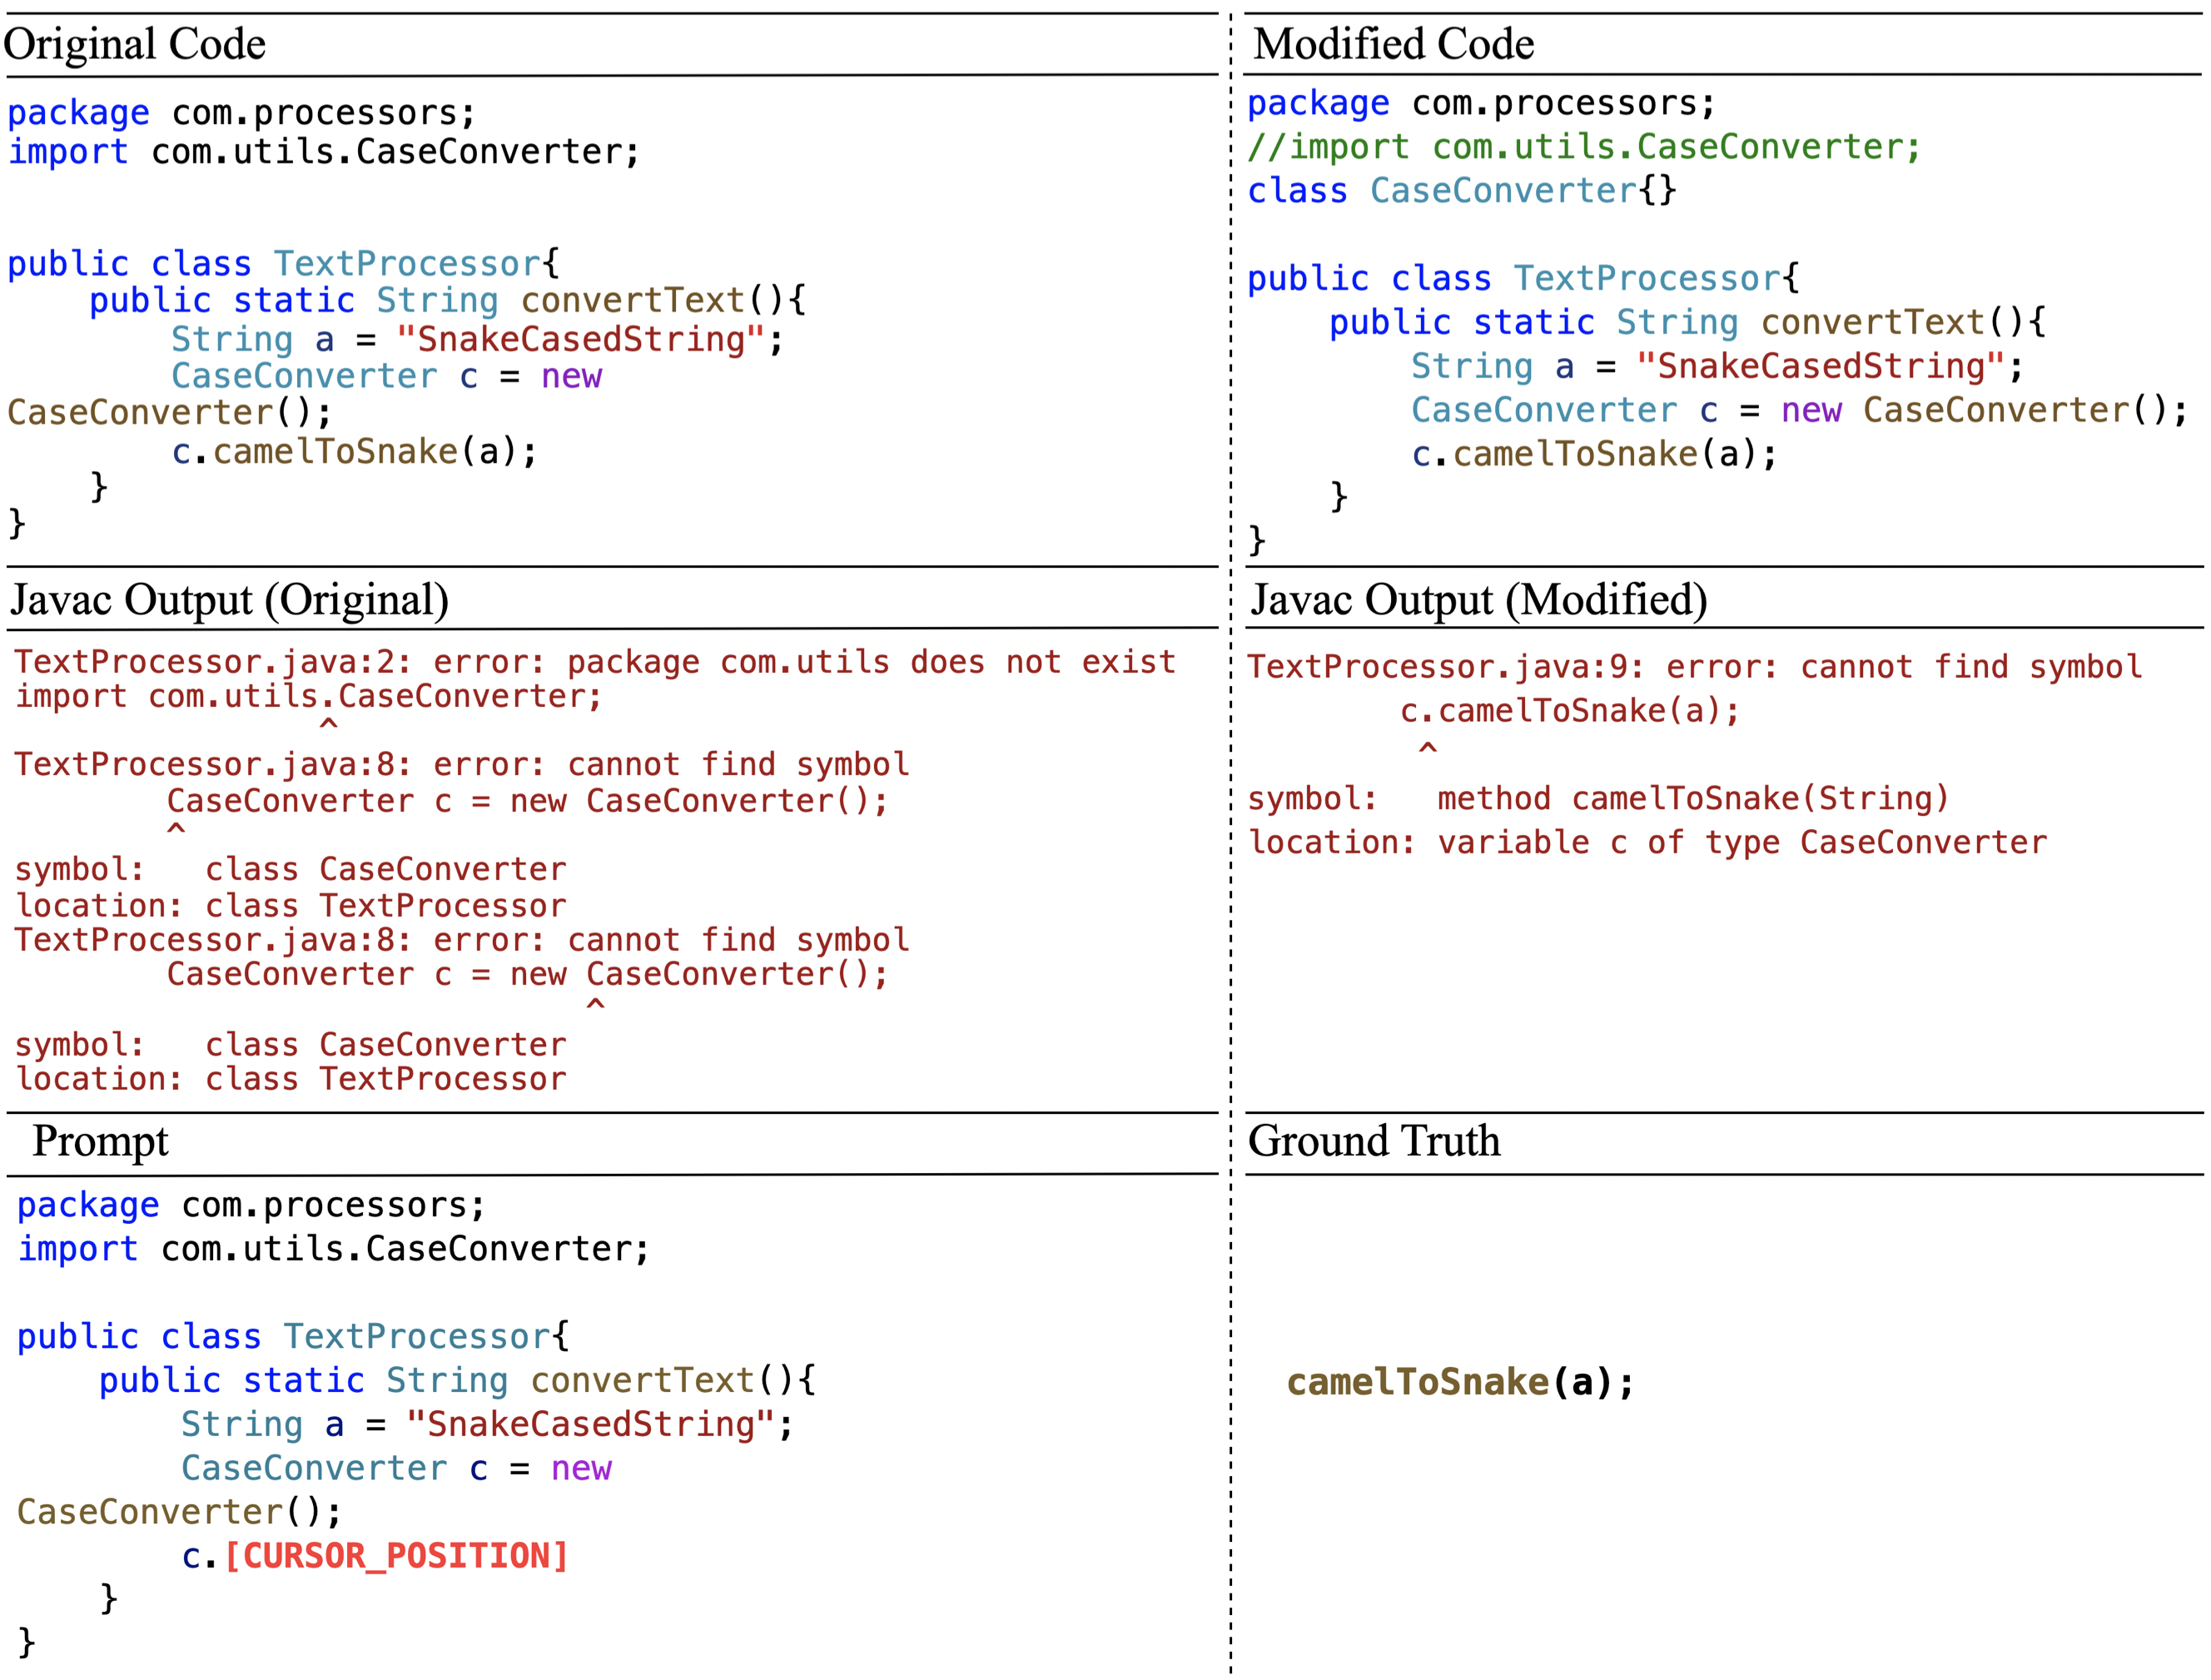The image size is (2211, 1680).
Task: Click the 'Modified Code' heading
Action: click(1393, 44)
